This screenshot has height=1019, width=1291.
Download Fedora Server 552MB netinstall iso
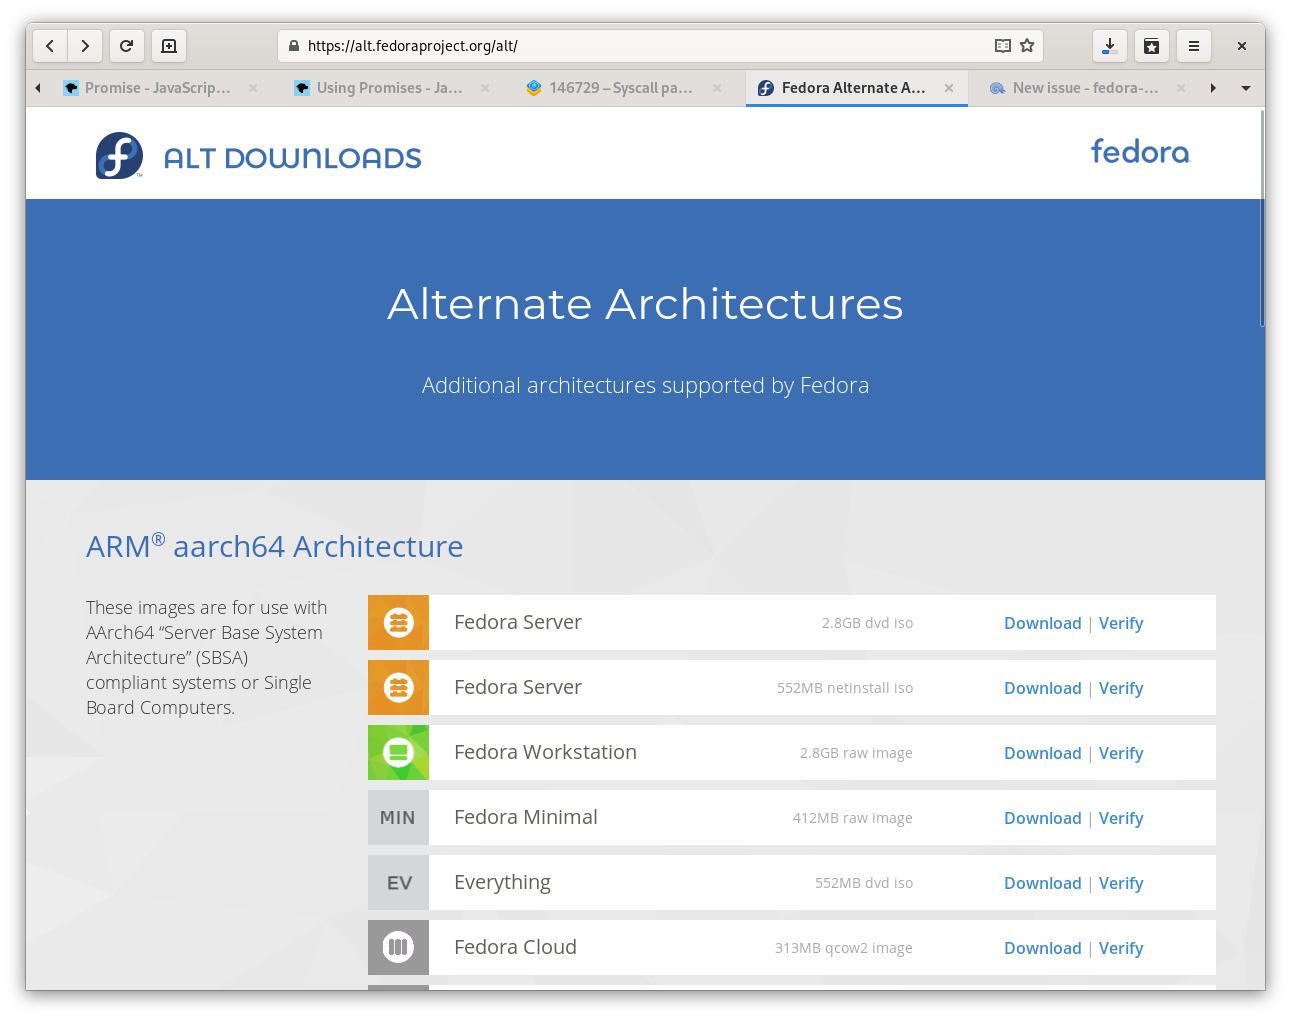pyautogui.click(x=1043, y=688)
